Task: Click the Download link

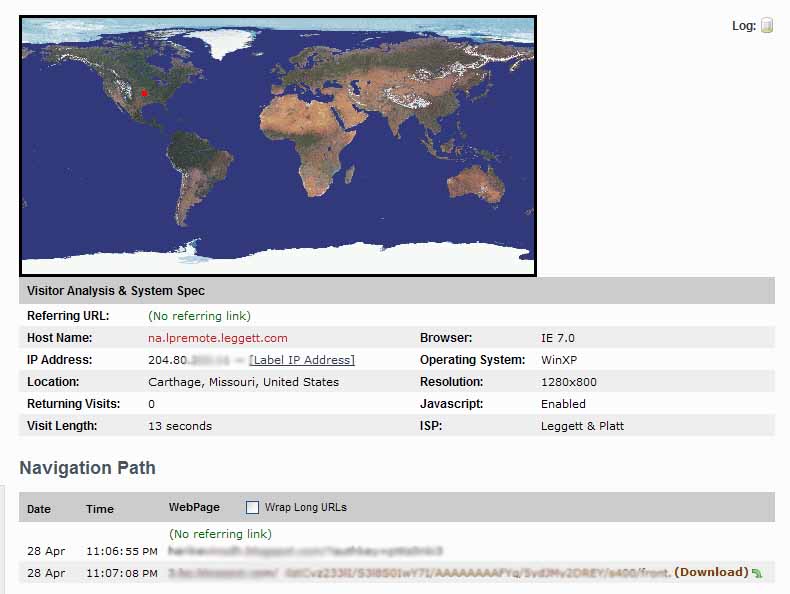Action: click(711, 572)
